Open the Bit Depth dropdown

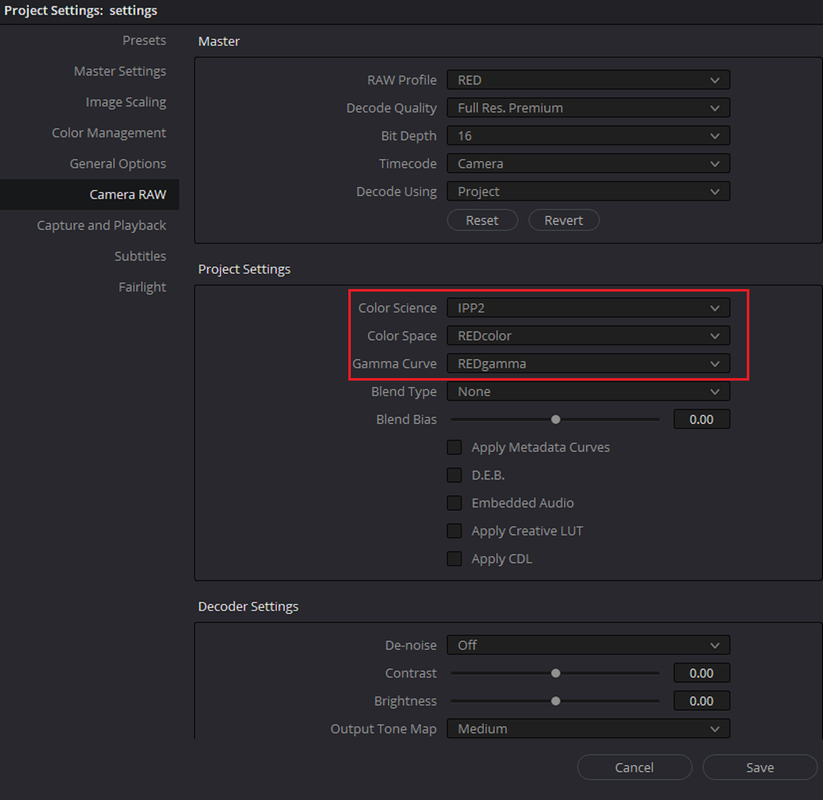point(588,136)
